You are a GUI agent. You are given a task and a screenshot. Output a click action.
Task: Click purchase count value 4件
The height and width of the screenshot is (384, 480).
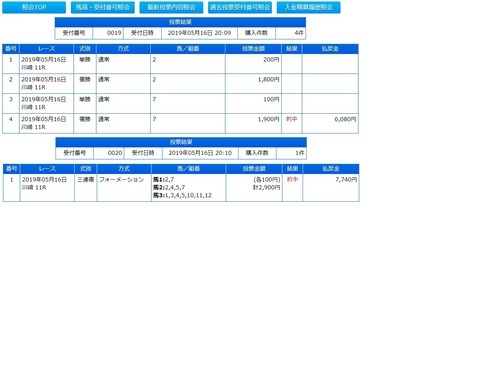click(x=299, y=33)
